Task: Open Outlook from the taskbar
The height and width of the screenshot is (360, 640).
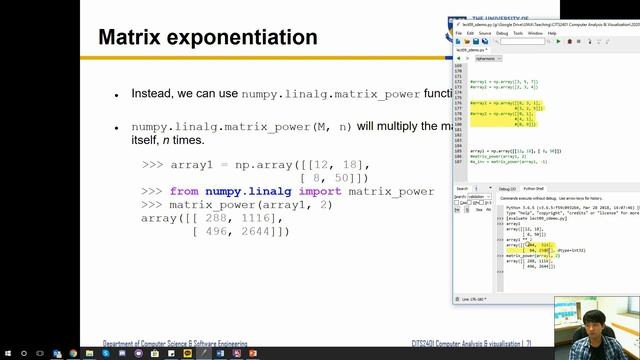Action: point(57,353)
